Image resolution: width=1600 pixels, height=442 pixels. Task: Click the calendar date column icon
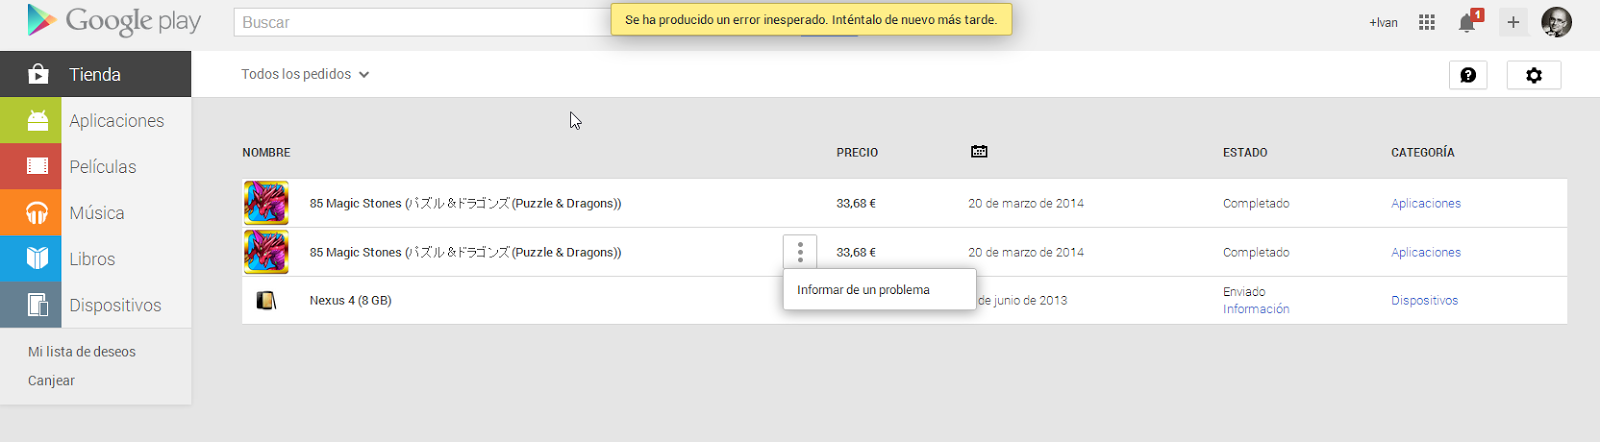979,151
